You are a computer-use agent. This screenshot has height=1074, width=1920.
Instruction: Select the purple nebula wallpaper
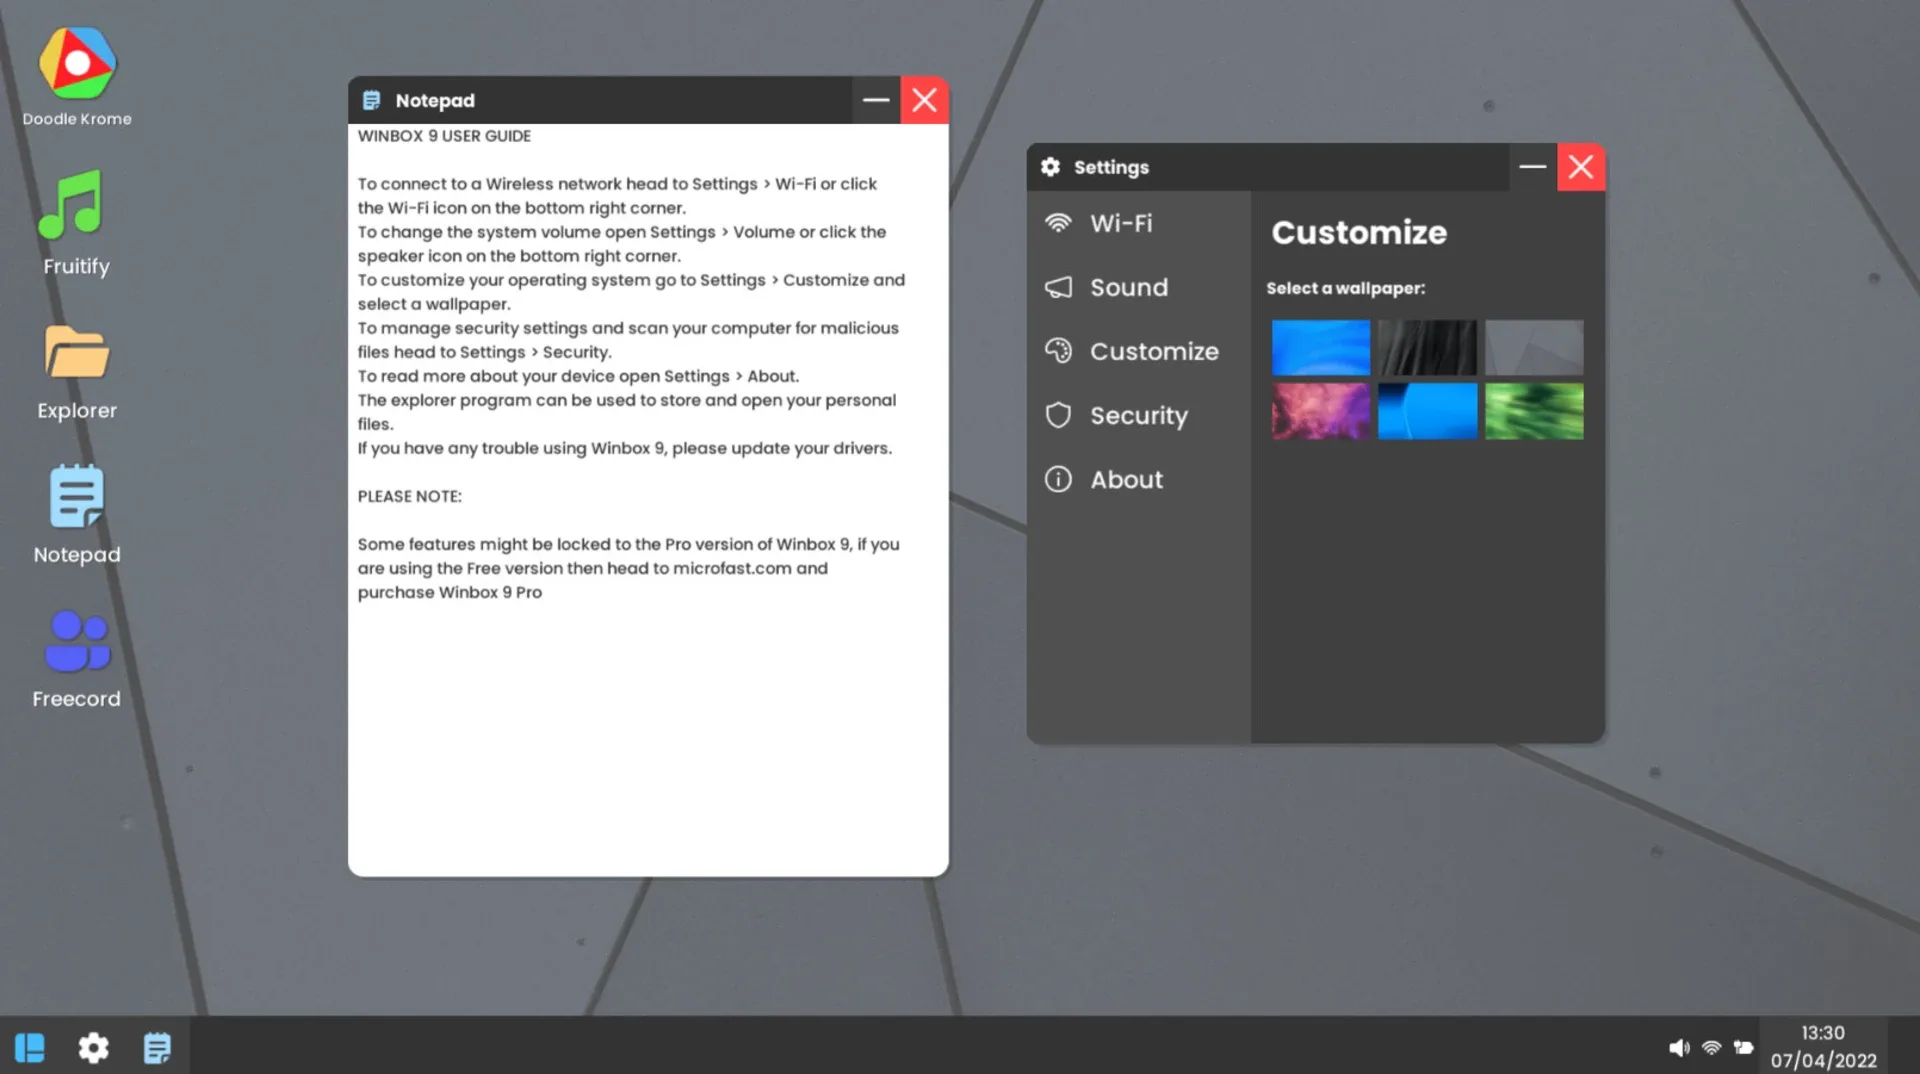click(x=1320, y=411)
